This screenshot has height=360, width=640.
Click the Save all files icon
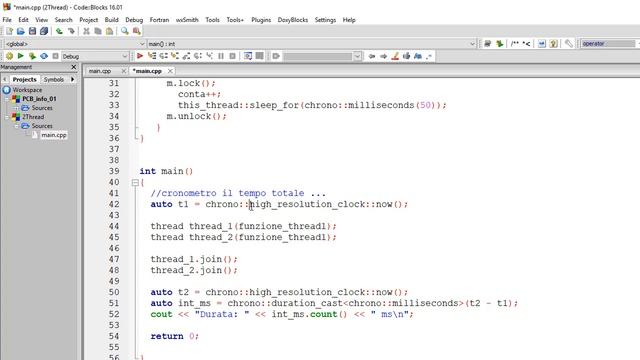pyautogui.click(x=44, y=31)
